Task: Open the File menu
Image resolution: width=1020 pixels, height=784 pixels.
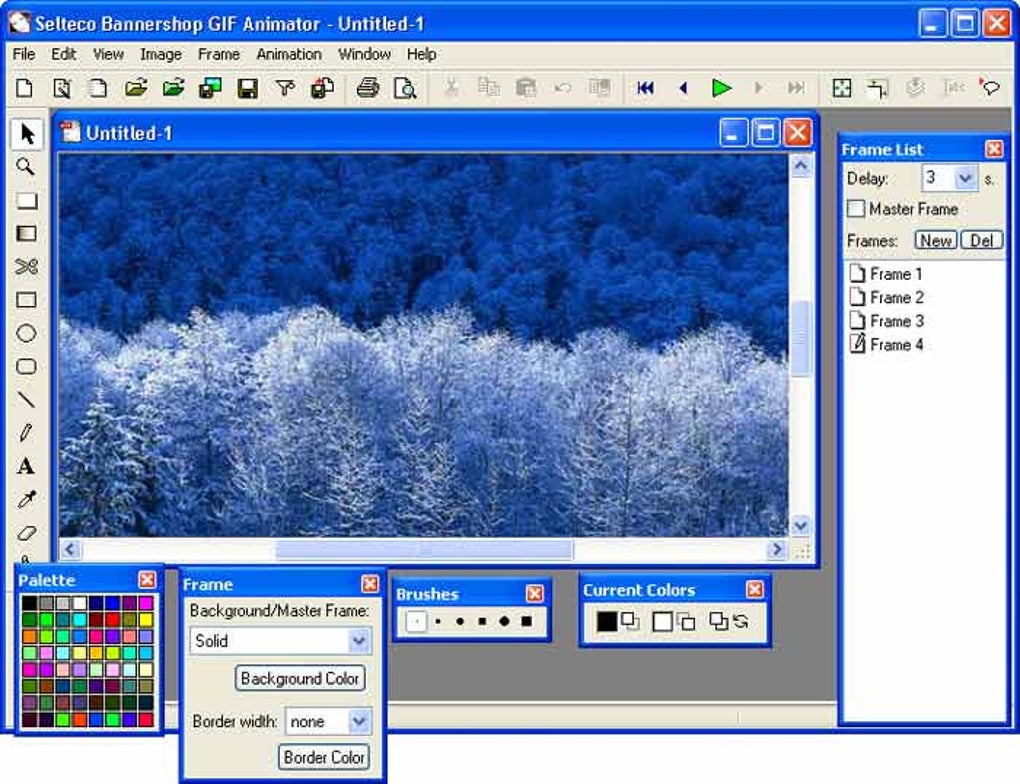Action: (24, 55)
